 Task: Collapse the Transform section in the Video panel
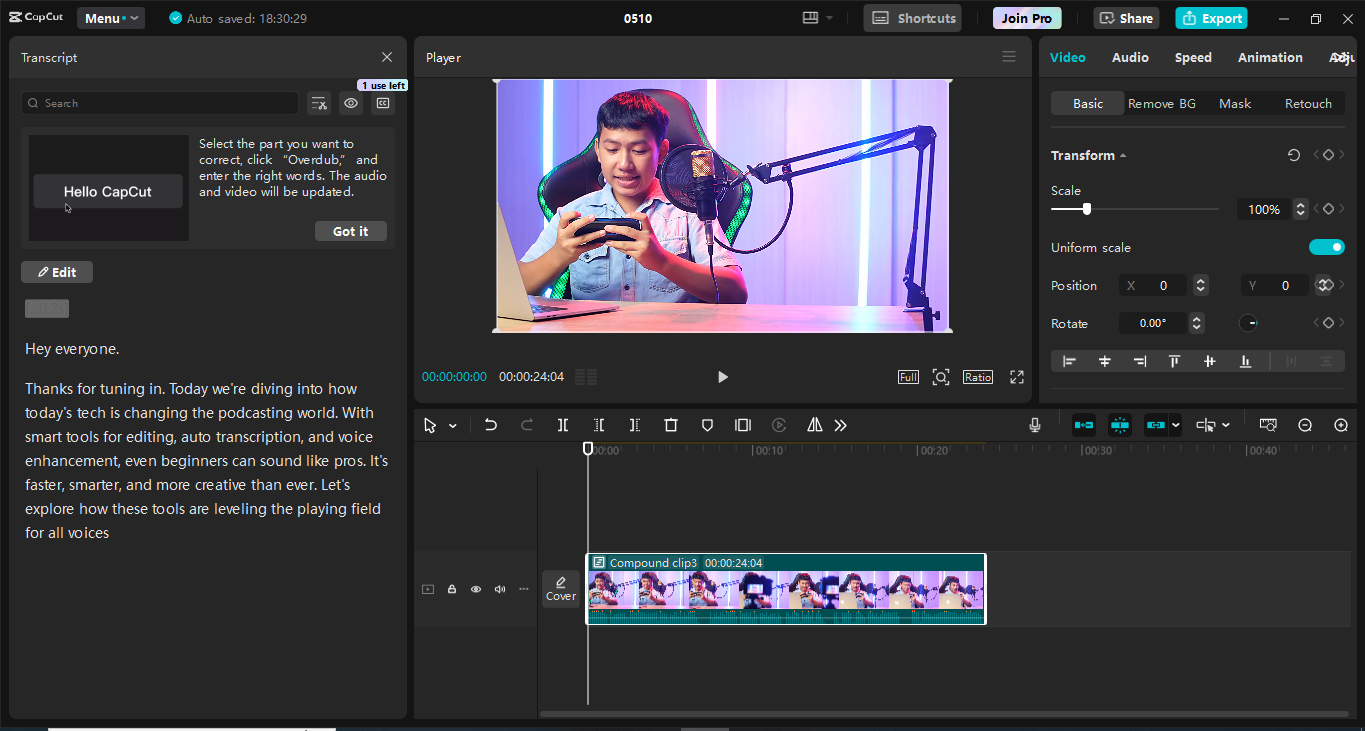1122,155
